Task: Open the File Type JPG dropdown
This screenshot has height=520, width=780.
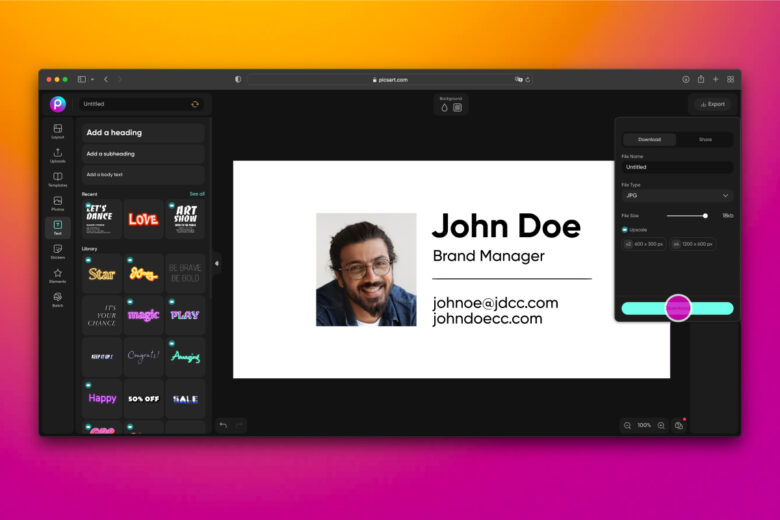Action: (678, 196)
